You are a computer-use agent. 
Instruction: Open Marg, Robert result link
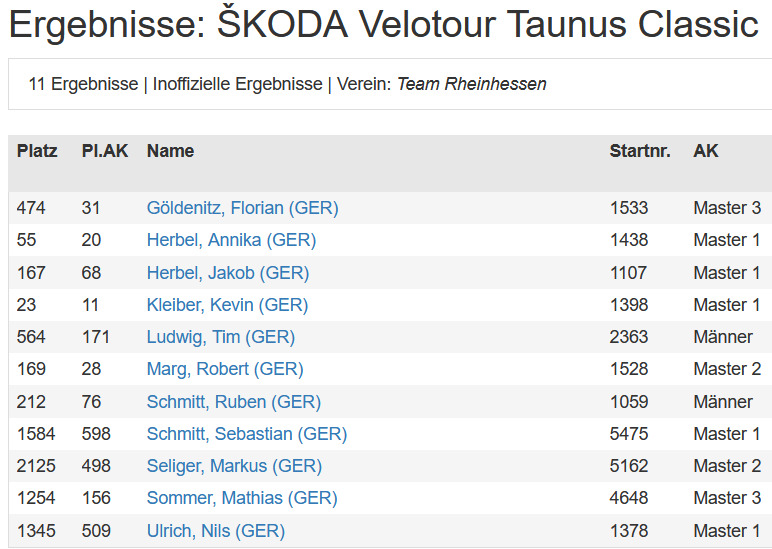pos(225,369)
